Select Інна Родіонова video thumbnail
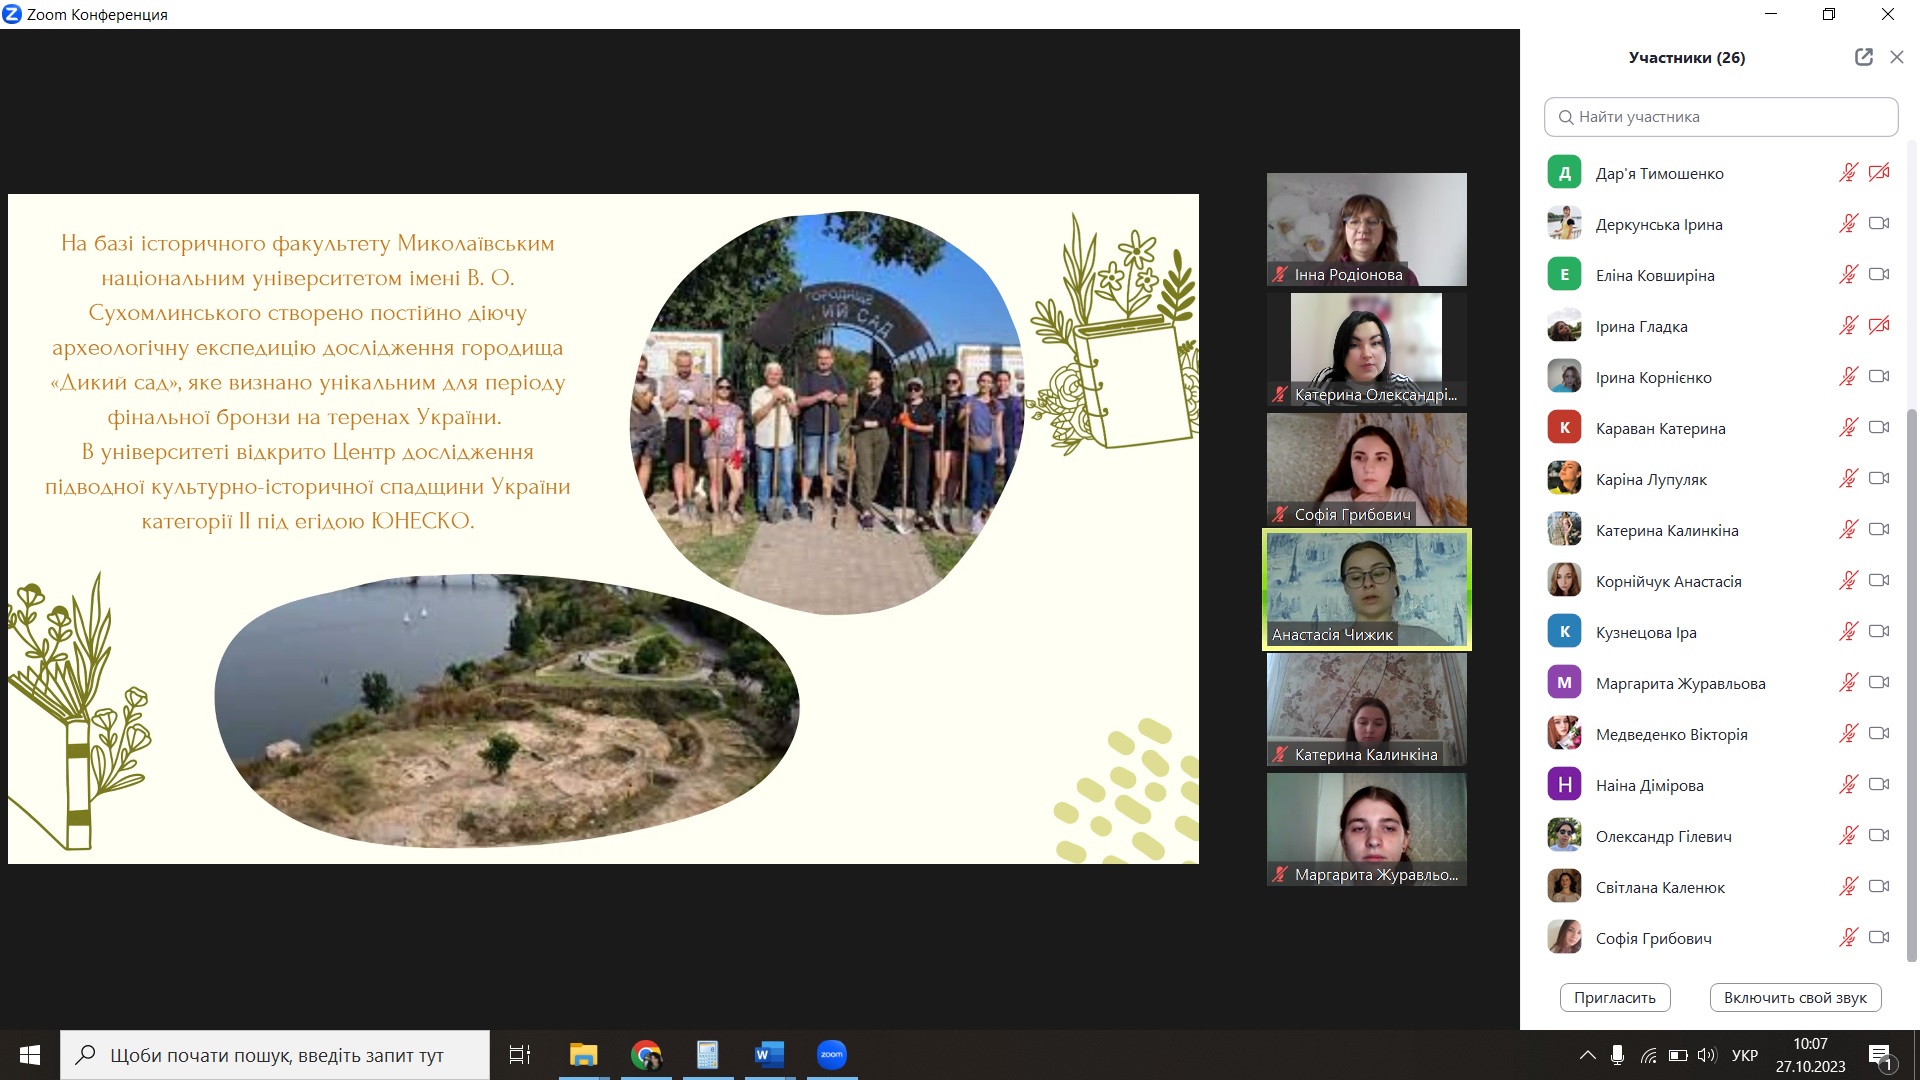 point(1366,229)
